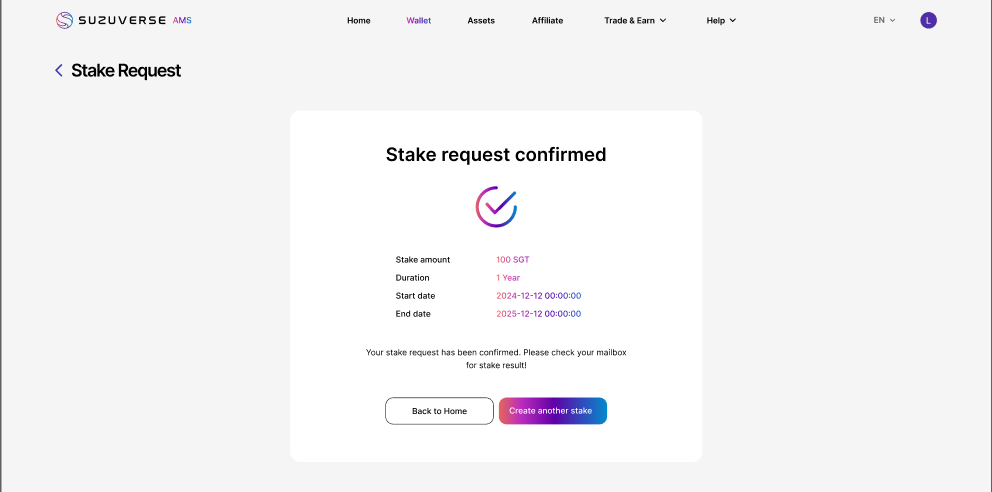
Task: Select the start date 2024-12-12 value
Action: [538, 295]
